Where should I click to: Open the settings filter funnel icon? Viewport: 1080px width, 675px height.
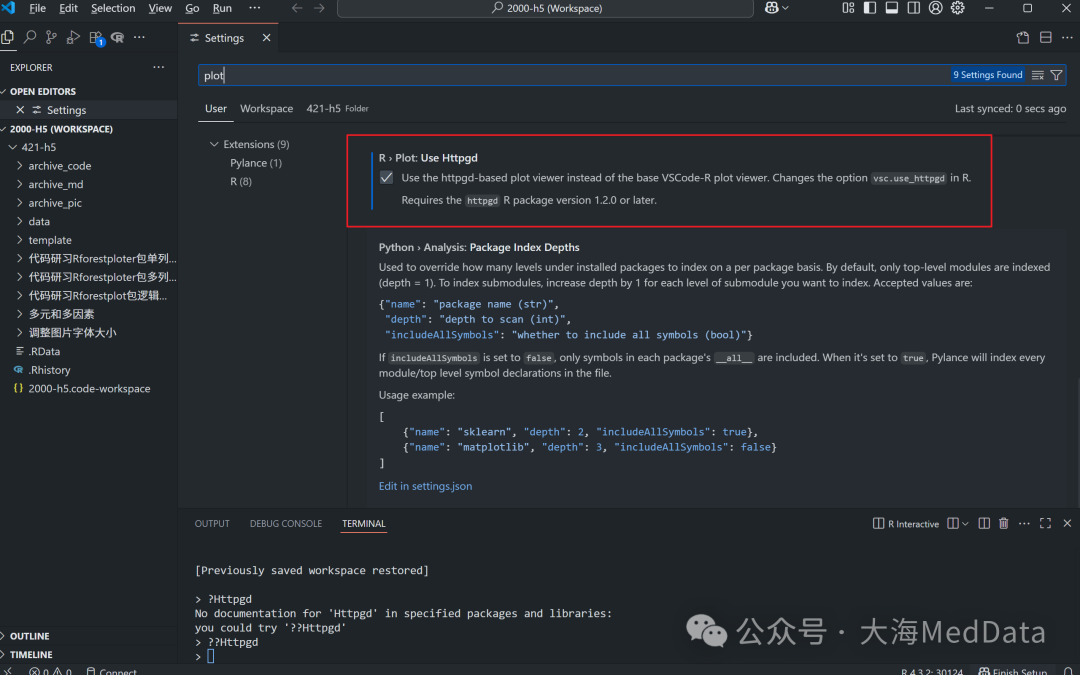click(1056, 75)
